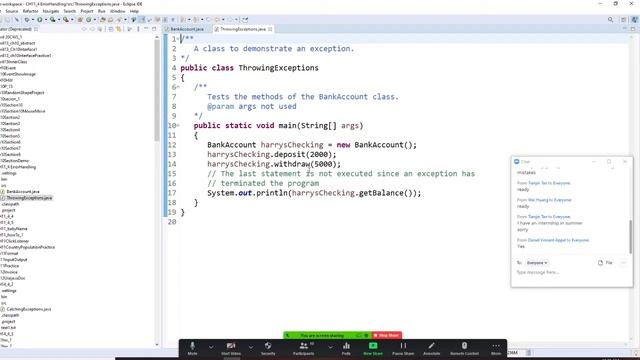Open Polls from the Zoom toolbar
This screenshot has width=640, height=360.
point(346,348)
